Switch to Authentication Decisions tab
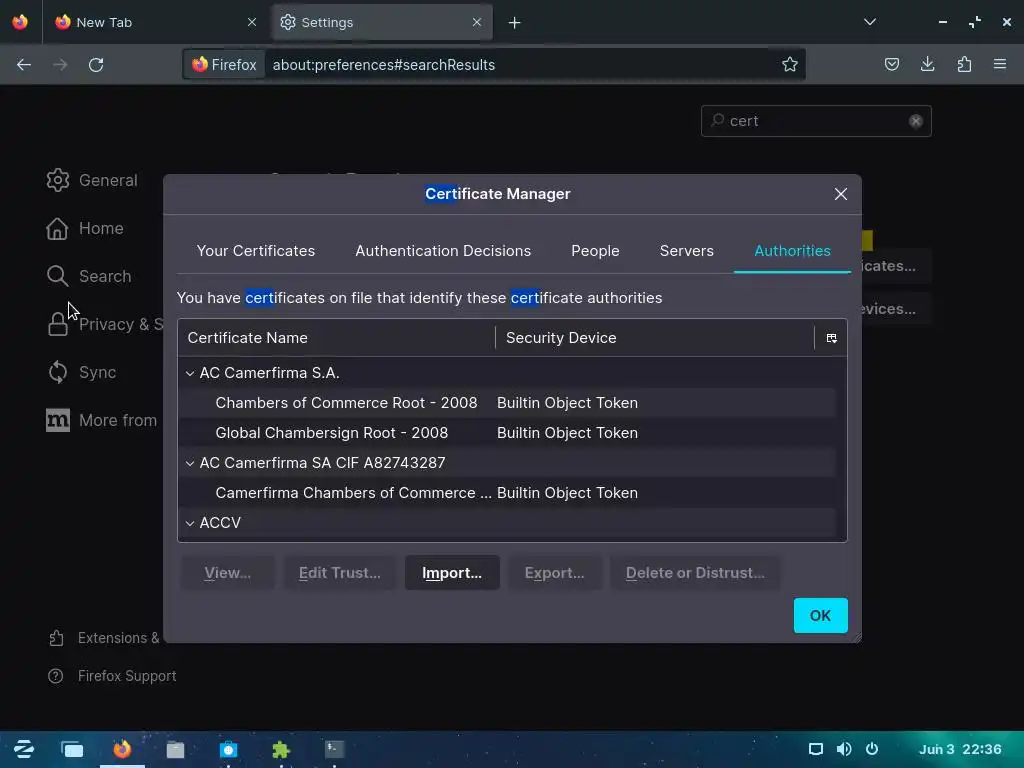Viewport: 1024px width, 768px height. click(x=443, y=251)
